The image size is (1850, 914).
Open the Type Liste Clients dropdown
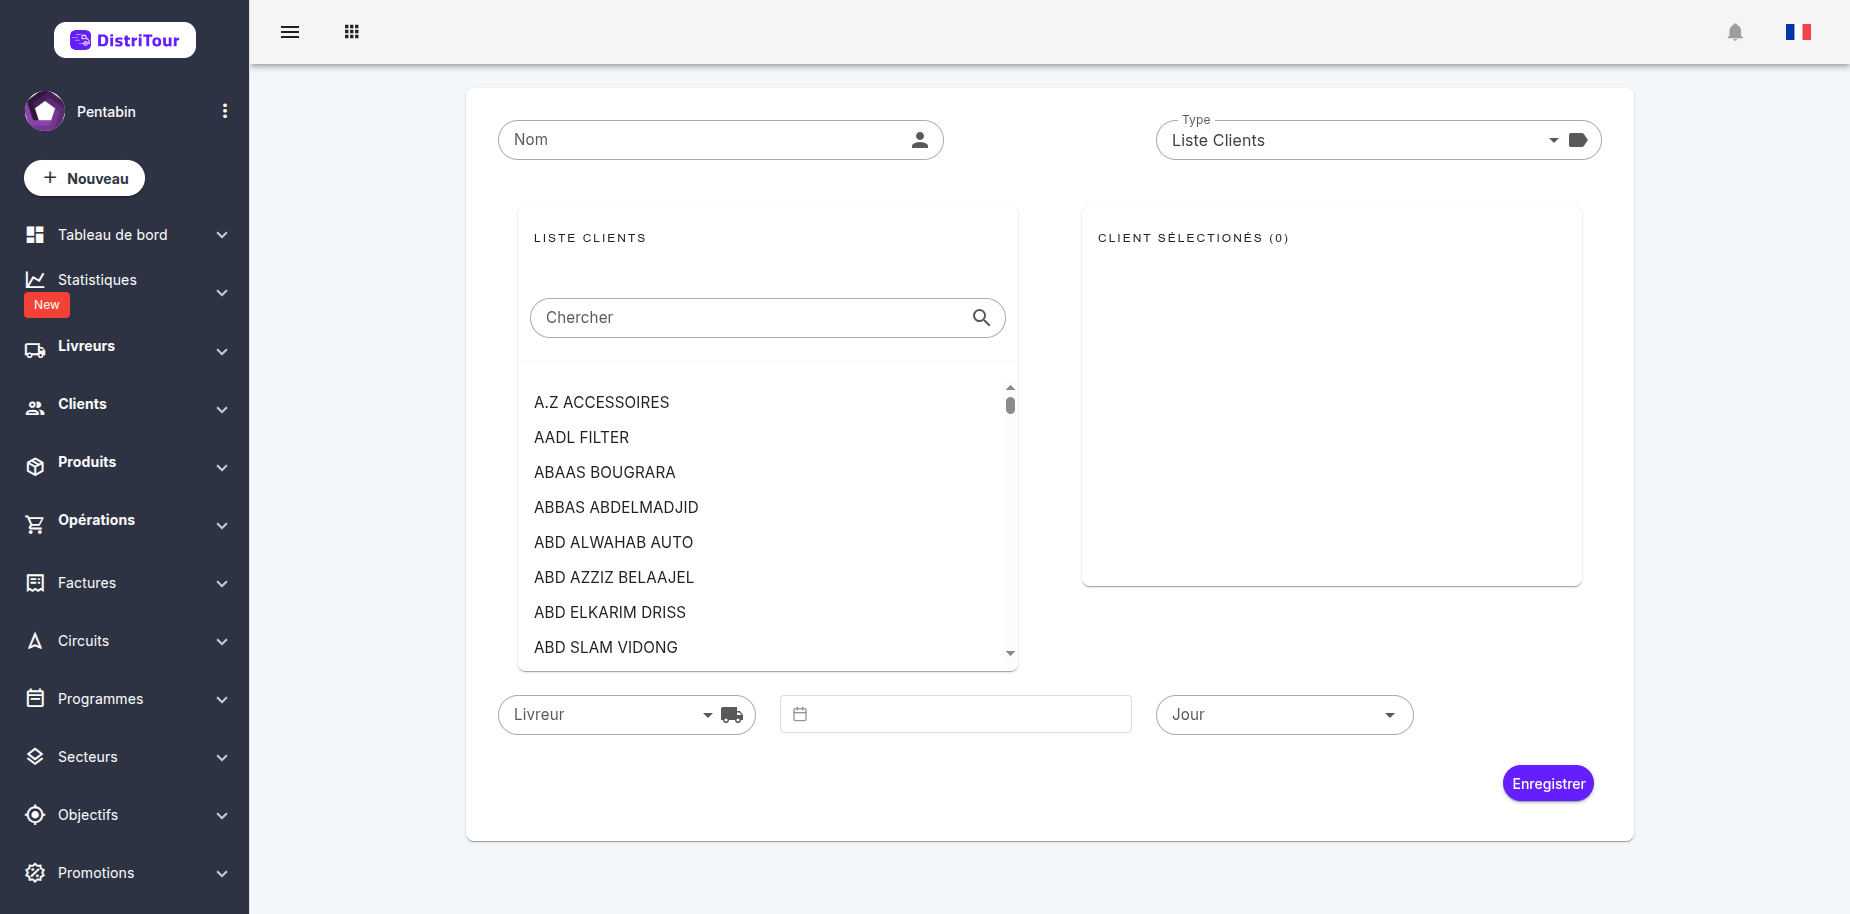(1378, 140)
